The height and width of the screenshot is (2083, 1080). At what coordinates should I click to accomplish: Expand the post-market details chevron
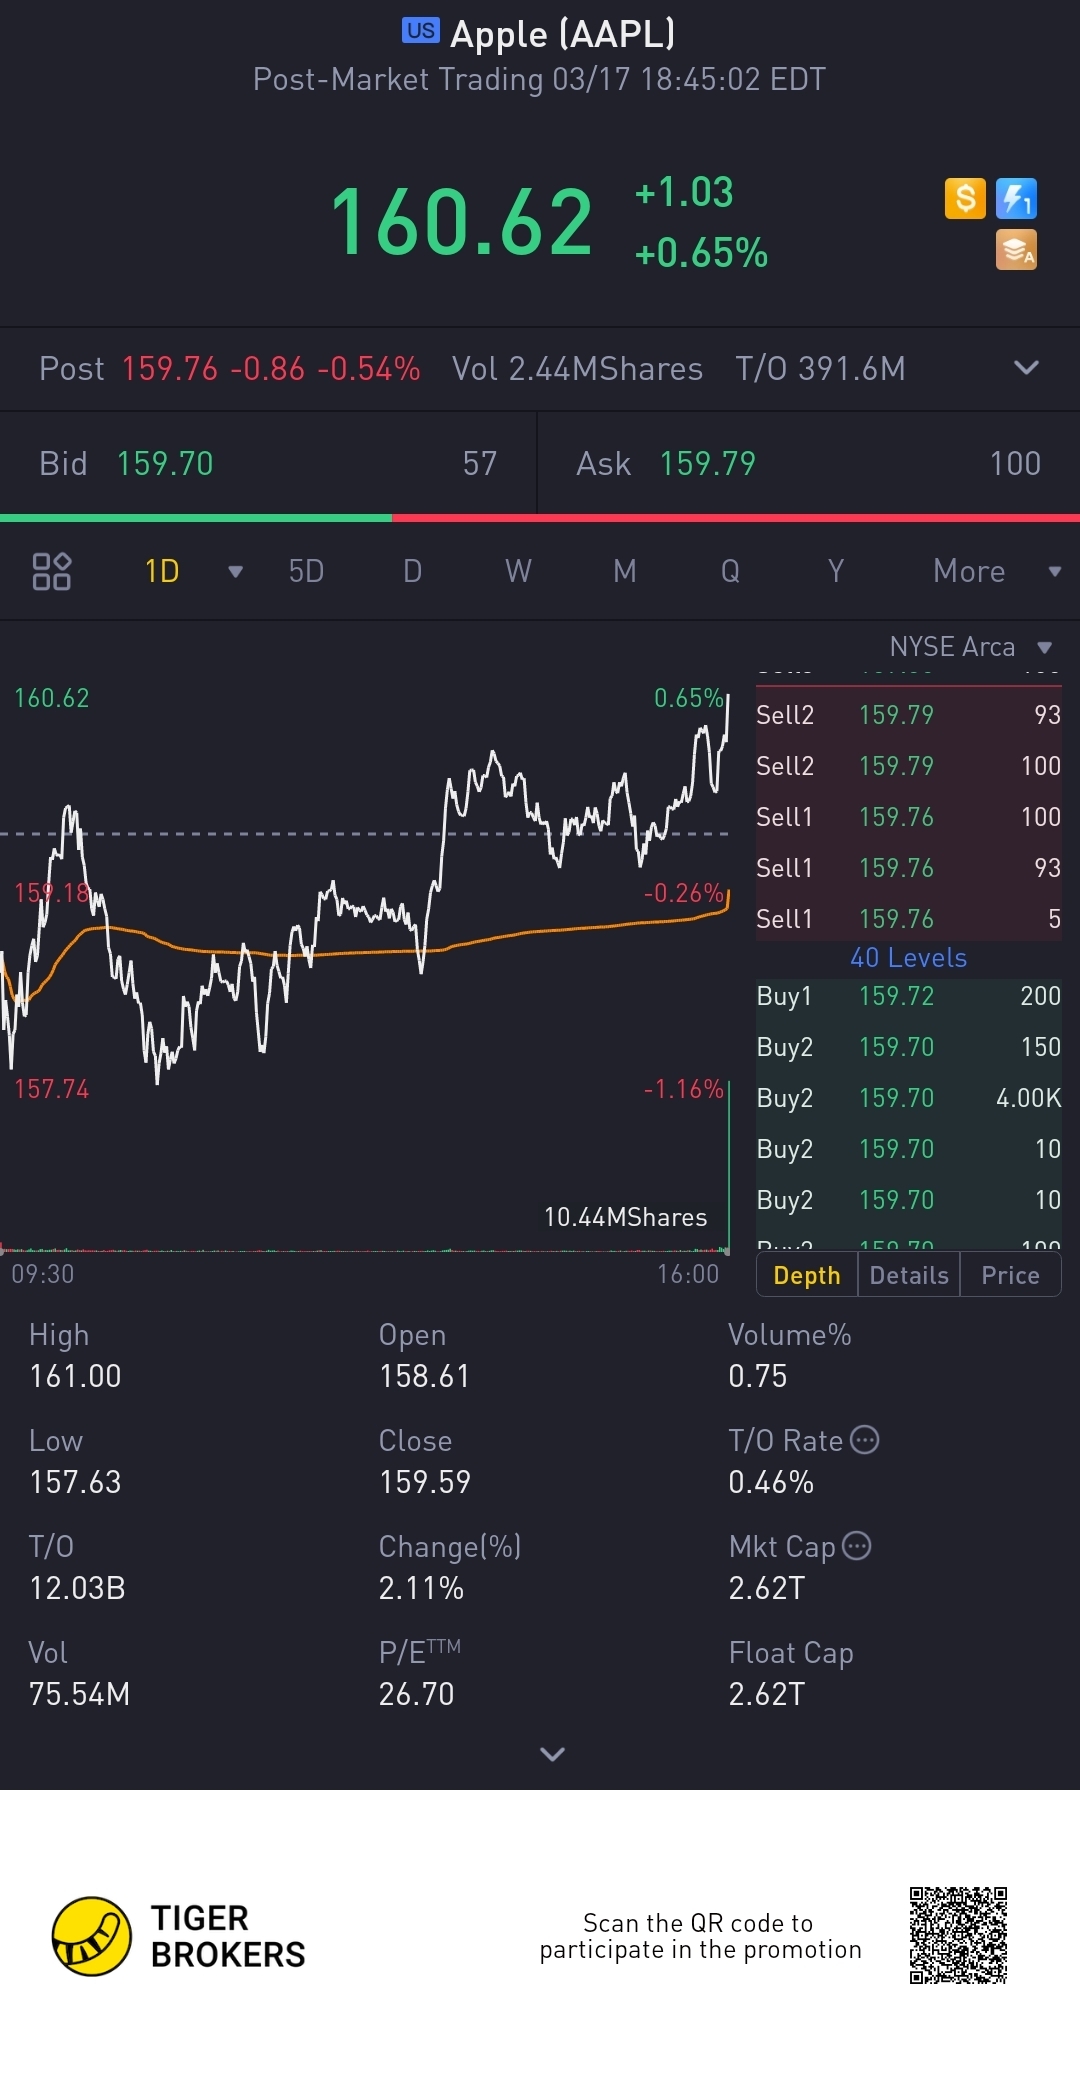click(x=1026, y=368)
